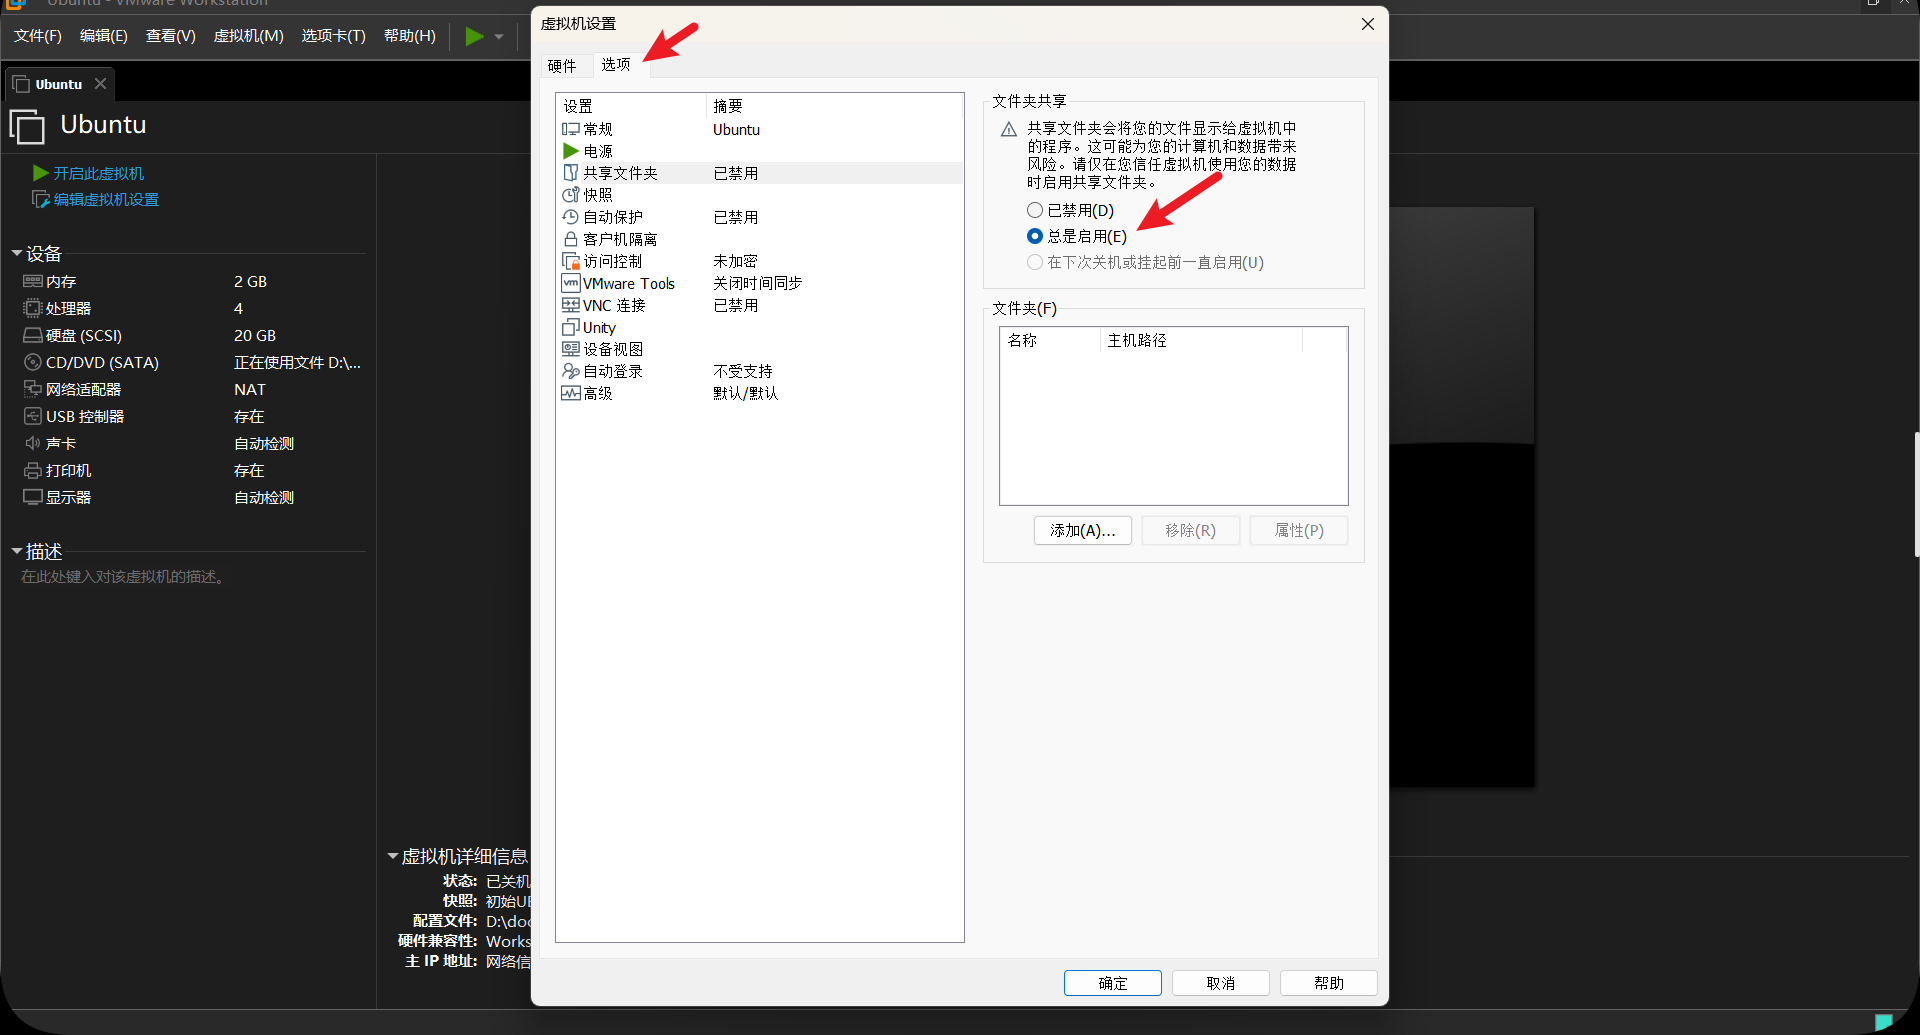Click the CD/DVD (SATA) disc icon

[33, 362]
